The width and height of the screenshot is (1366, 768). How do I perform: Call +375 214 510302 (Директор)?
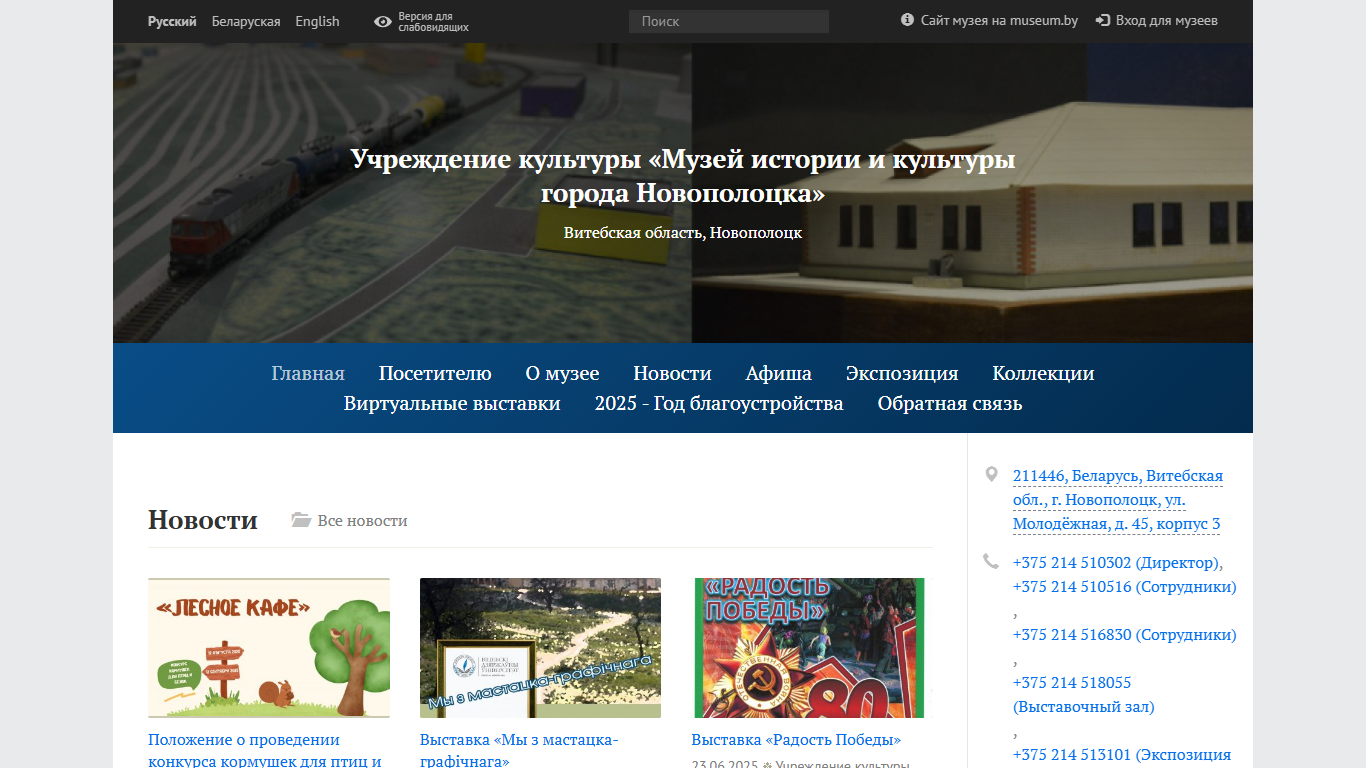(1116, 563)
